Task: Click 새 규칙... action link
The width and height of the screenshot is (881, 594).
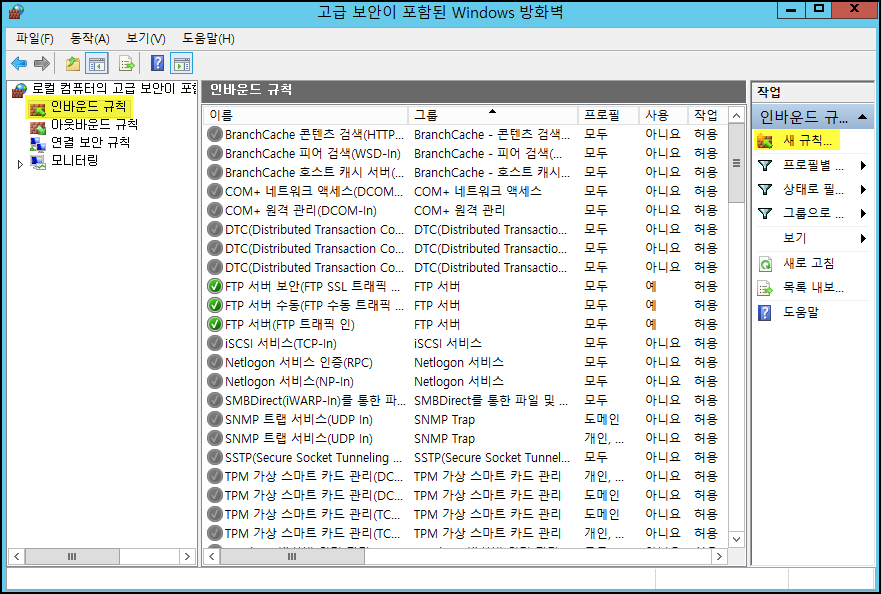Action: (x=807, y=140)
